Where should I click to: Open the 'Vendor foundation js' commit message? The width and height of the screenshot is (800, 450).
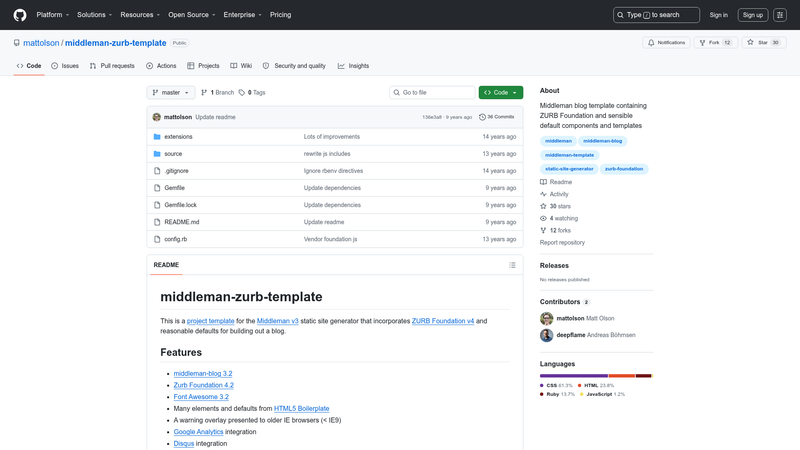pos(331,239)
